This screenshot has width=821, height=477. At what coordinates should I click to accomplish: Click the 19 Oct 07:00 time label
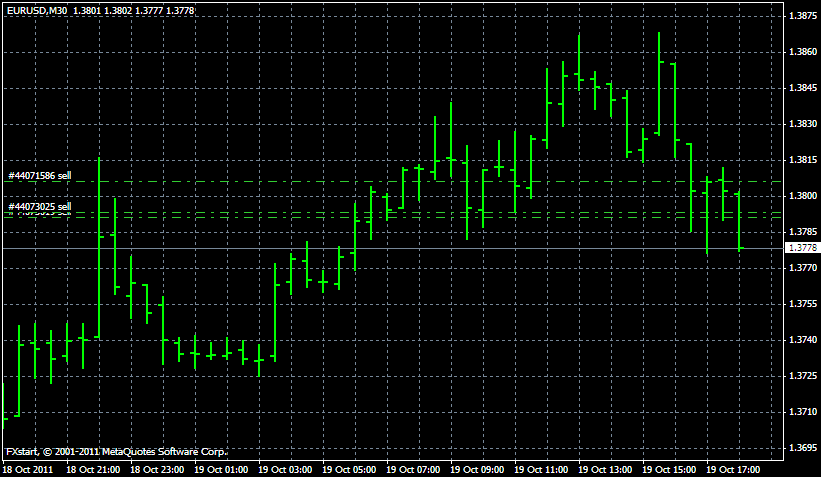413,470
